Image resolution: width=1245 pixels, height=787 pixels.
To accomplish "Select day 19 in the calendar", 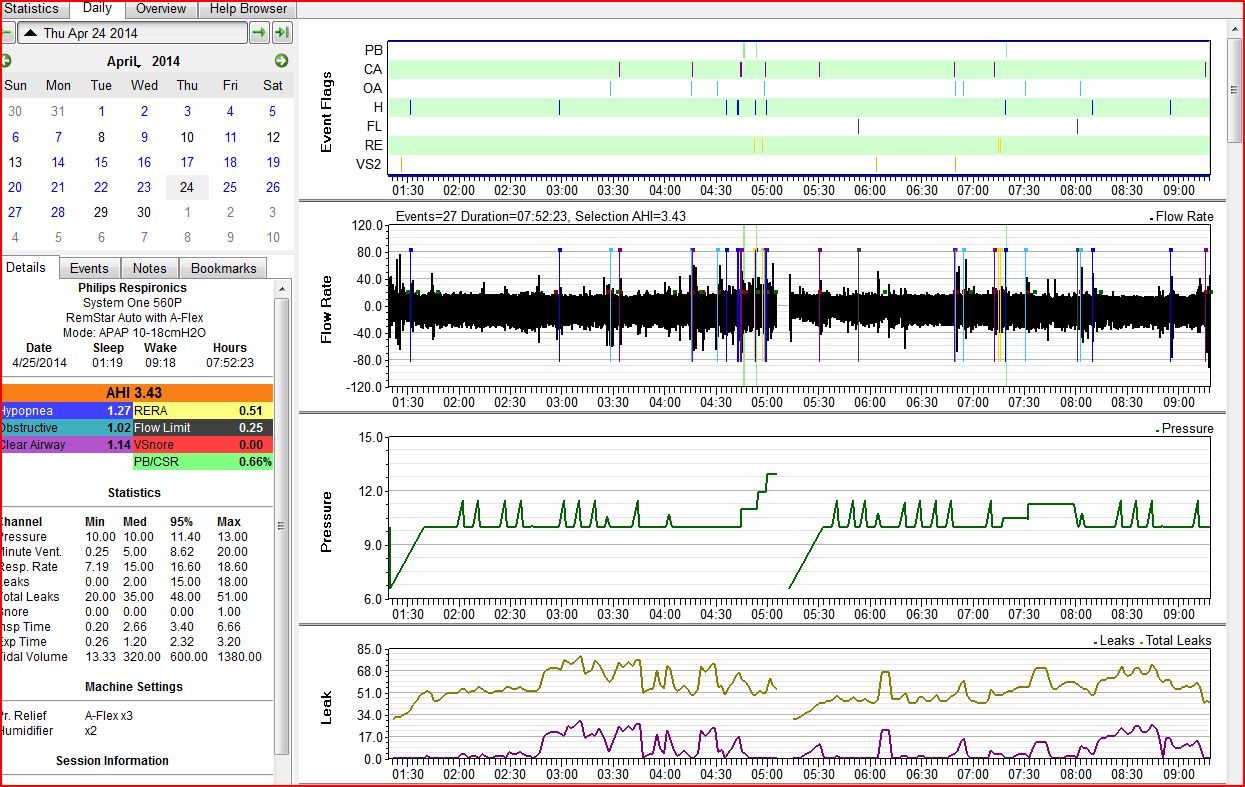I will 273,162.
